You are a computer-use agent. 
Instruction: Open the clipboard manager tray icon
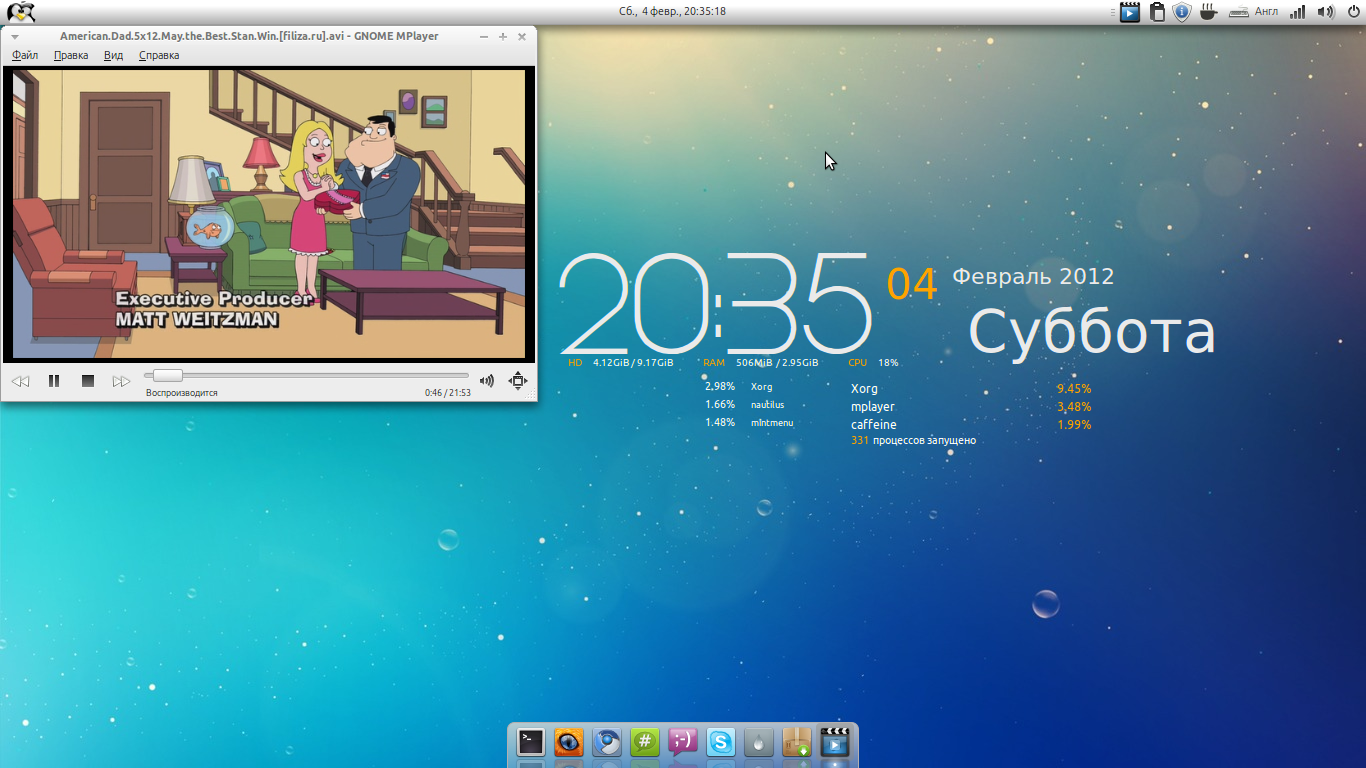[1157, 12]
